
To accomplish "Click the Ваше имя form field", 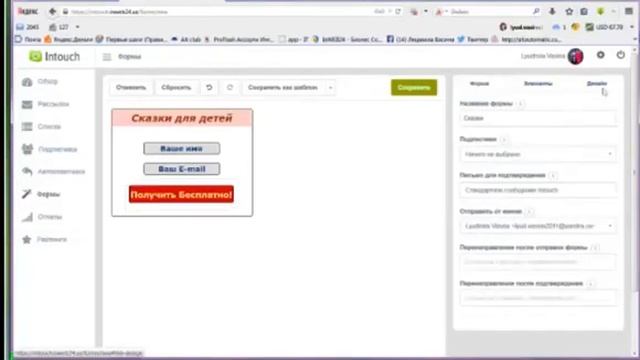I will 182,149.
